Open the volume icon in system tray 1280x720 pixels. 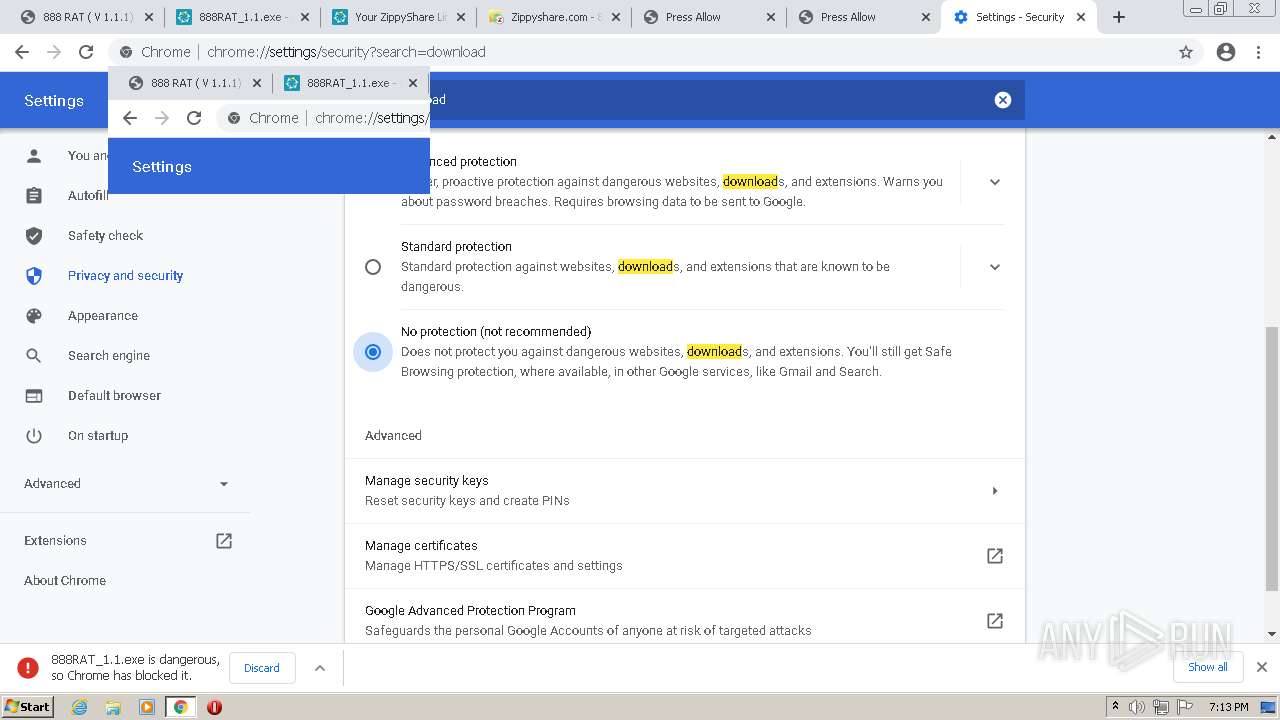pos(1137,707)
